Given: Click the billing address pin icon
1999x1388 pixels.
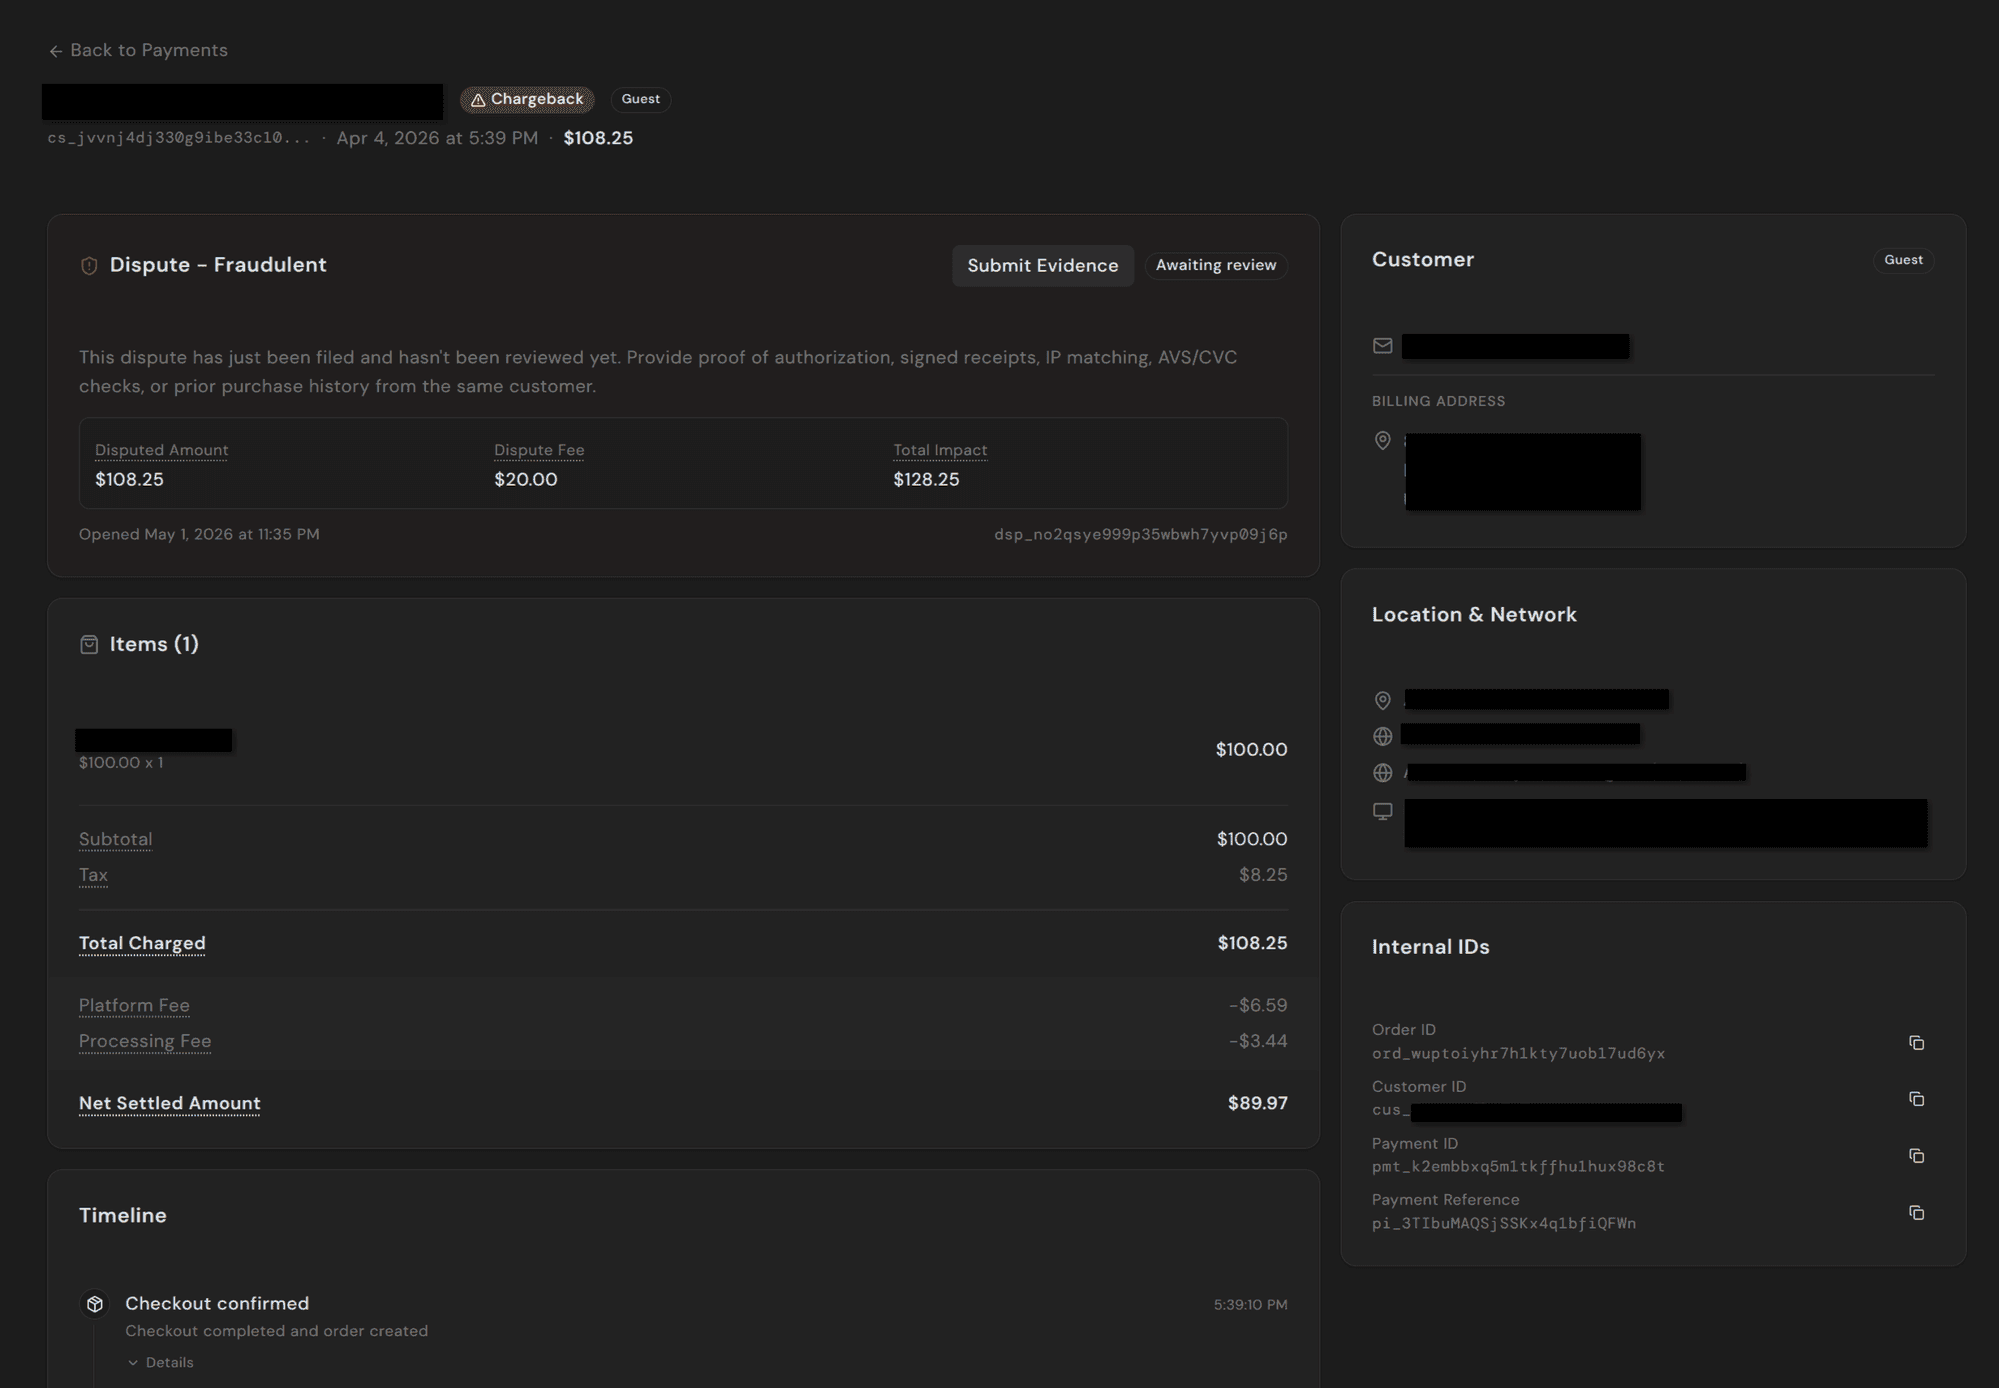Looking at the screenshot, I should click(x=1382, y=440).
